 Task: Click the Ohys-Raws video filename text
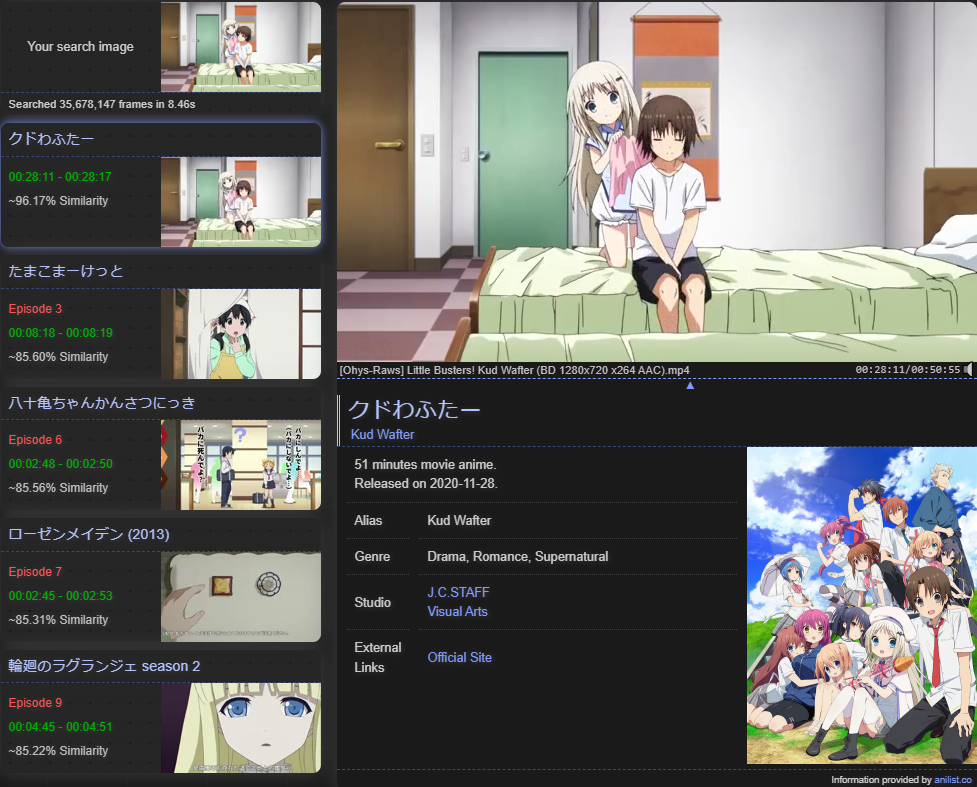point(514,370)
